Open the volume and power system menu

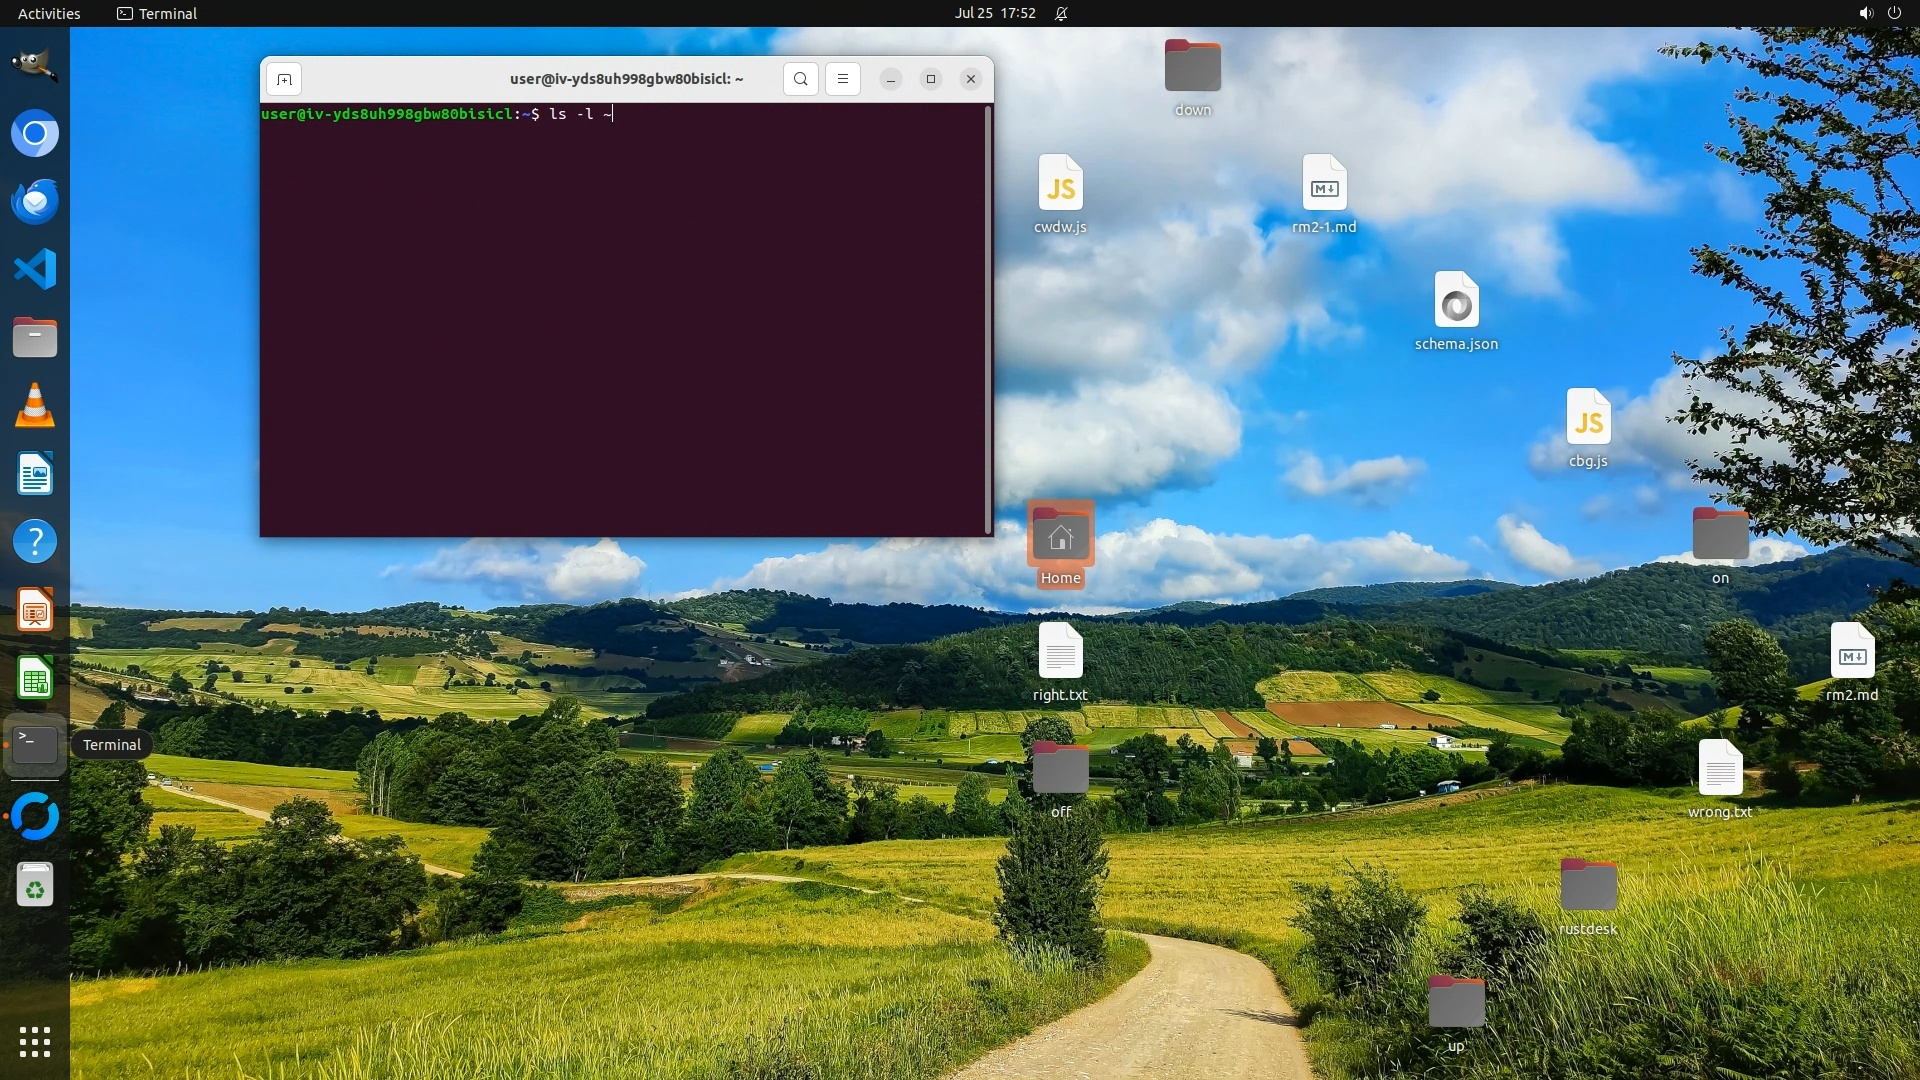(1879, 13)
